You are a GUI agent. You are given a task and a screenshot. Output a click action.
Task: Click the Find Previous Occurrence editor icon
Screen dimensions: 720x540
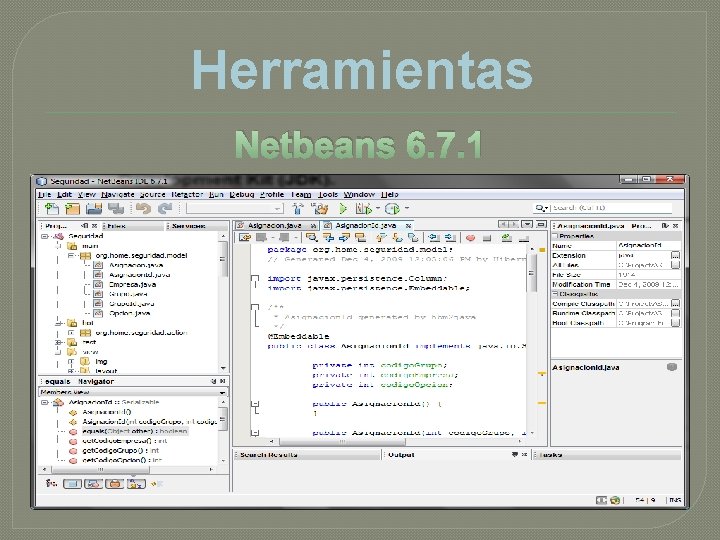coord(328,237)
